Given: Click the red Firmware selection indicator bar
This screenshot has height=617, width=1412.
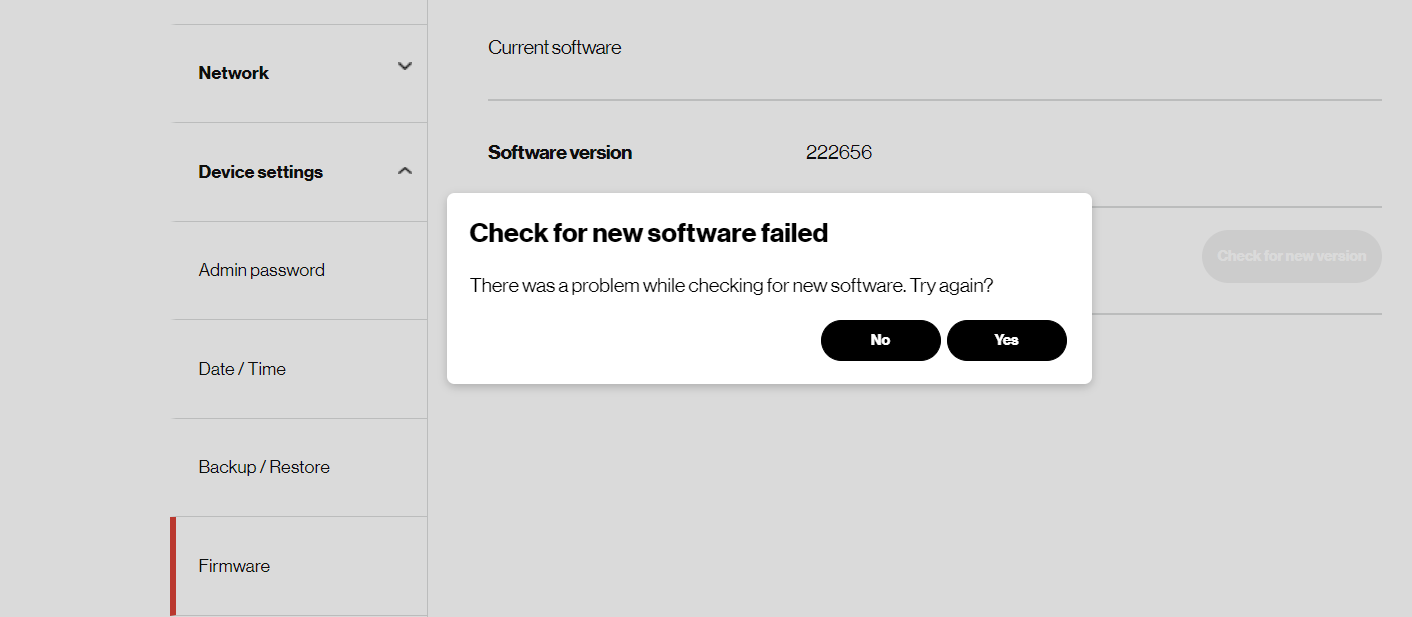Looking at the screenshot, I should 175,566.
